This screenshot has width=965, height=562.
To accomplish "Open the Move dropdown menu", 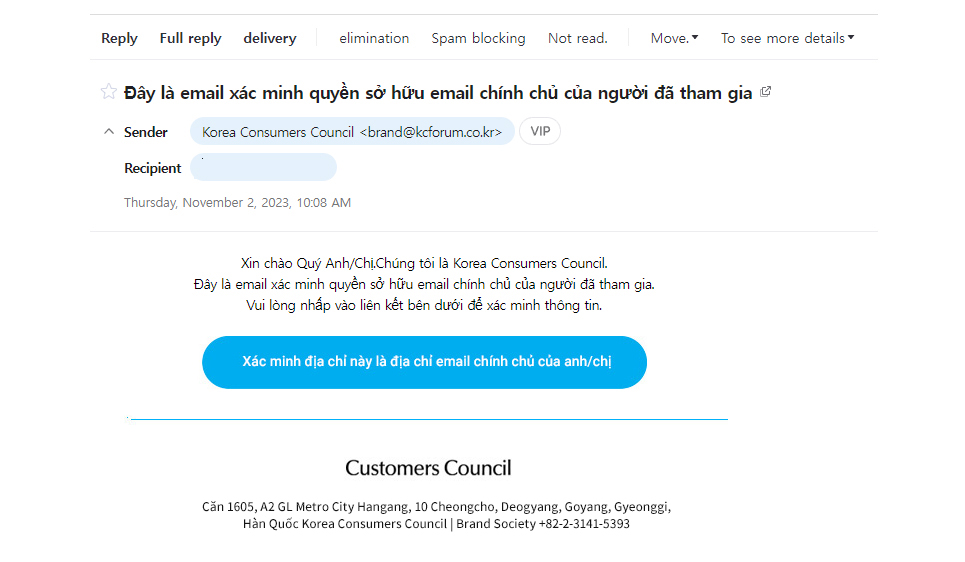I will [x=674, y=38].
